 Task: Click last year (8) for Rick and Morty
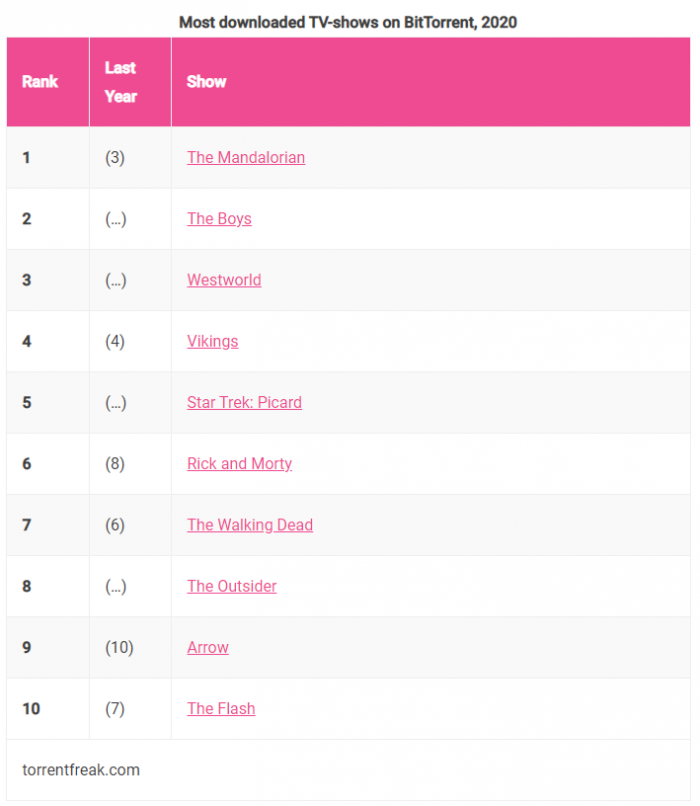coord(115,463)
